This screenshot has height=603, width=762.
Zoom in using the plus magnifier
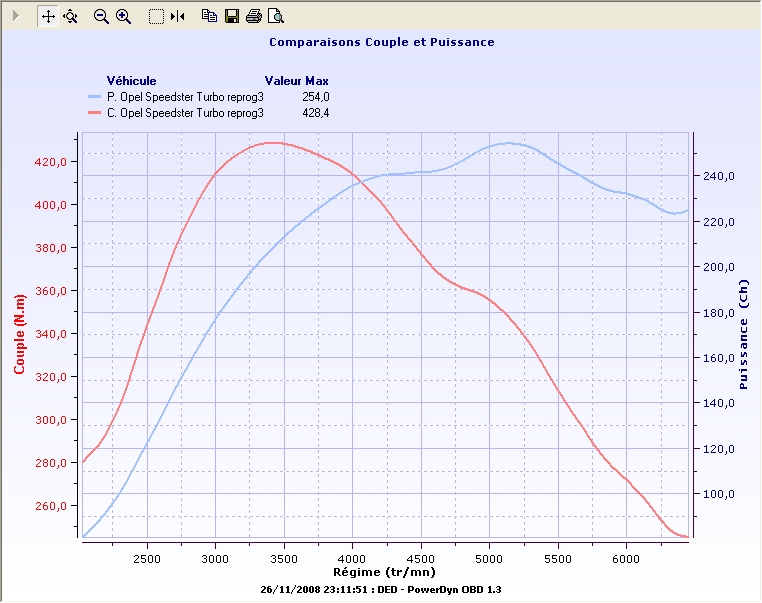click(124, 16)
